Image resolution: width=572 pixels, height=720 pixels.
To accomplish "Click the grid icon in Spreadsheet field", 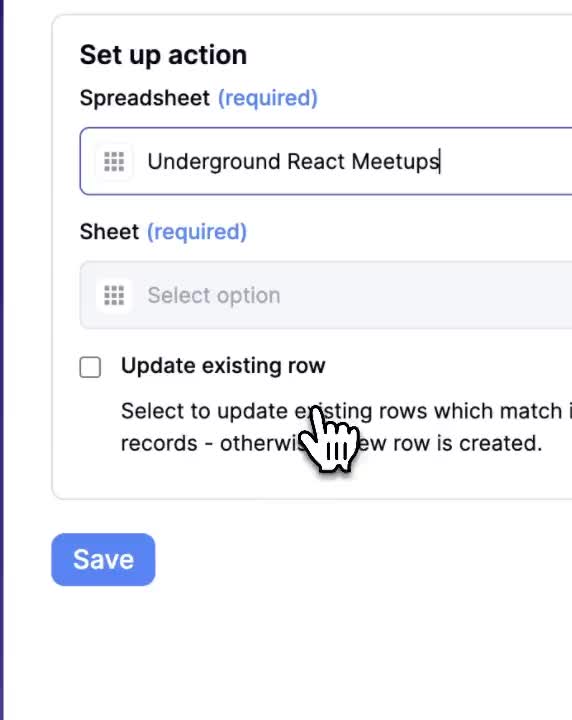I will click(x=114, y=162).
